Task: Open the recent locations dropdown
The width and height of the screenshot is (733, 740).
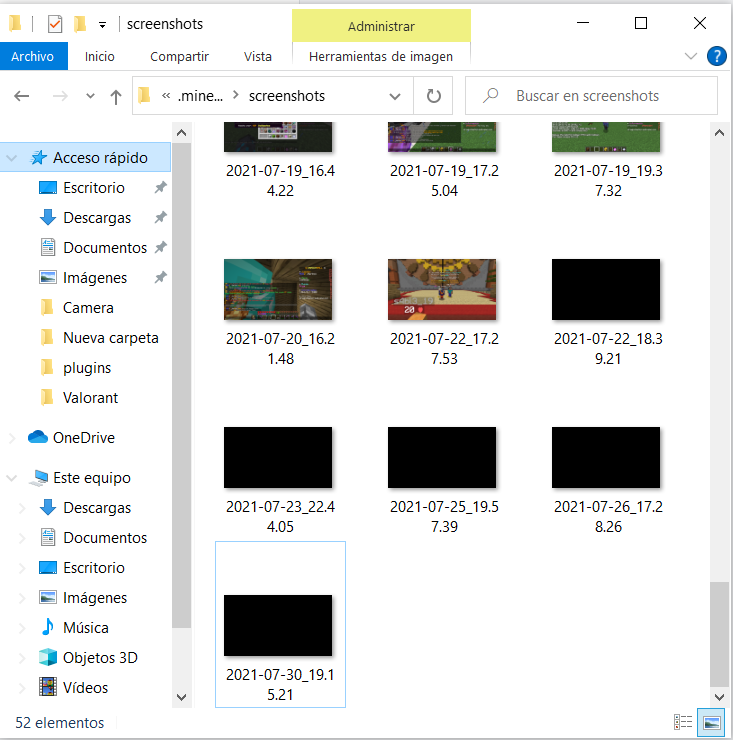Action: tap(90, 96)
